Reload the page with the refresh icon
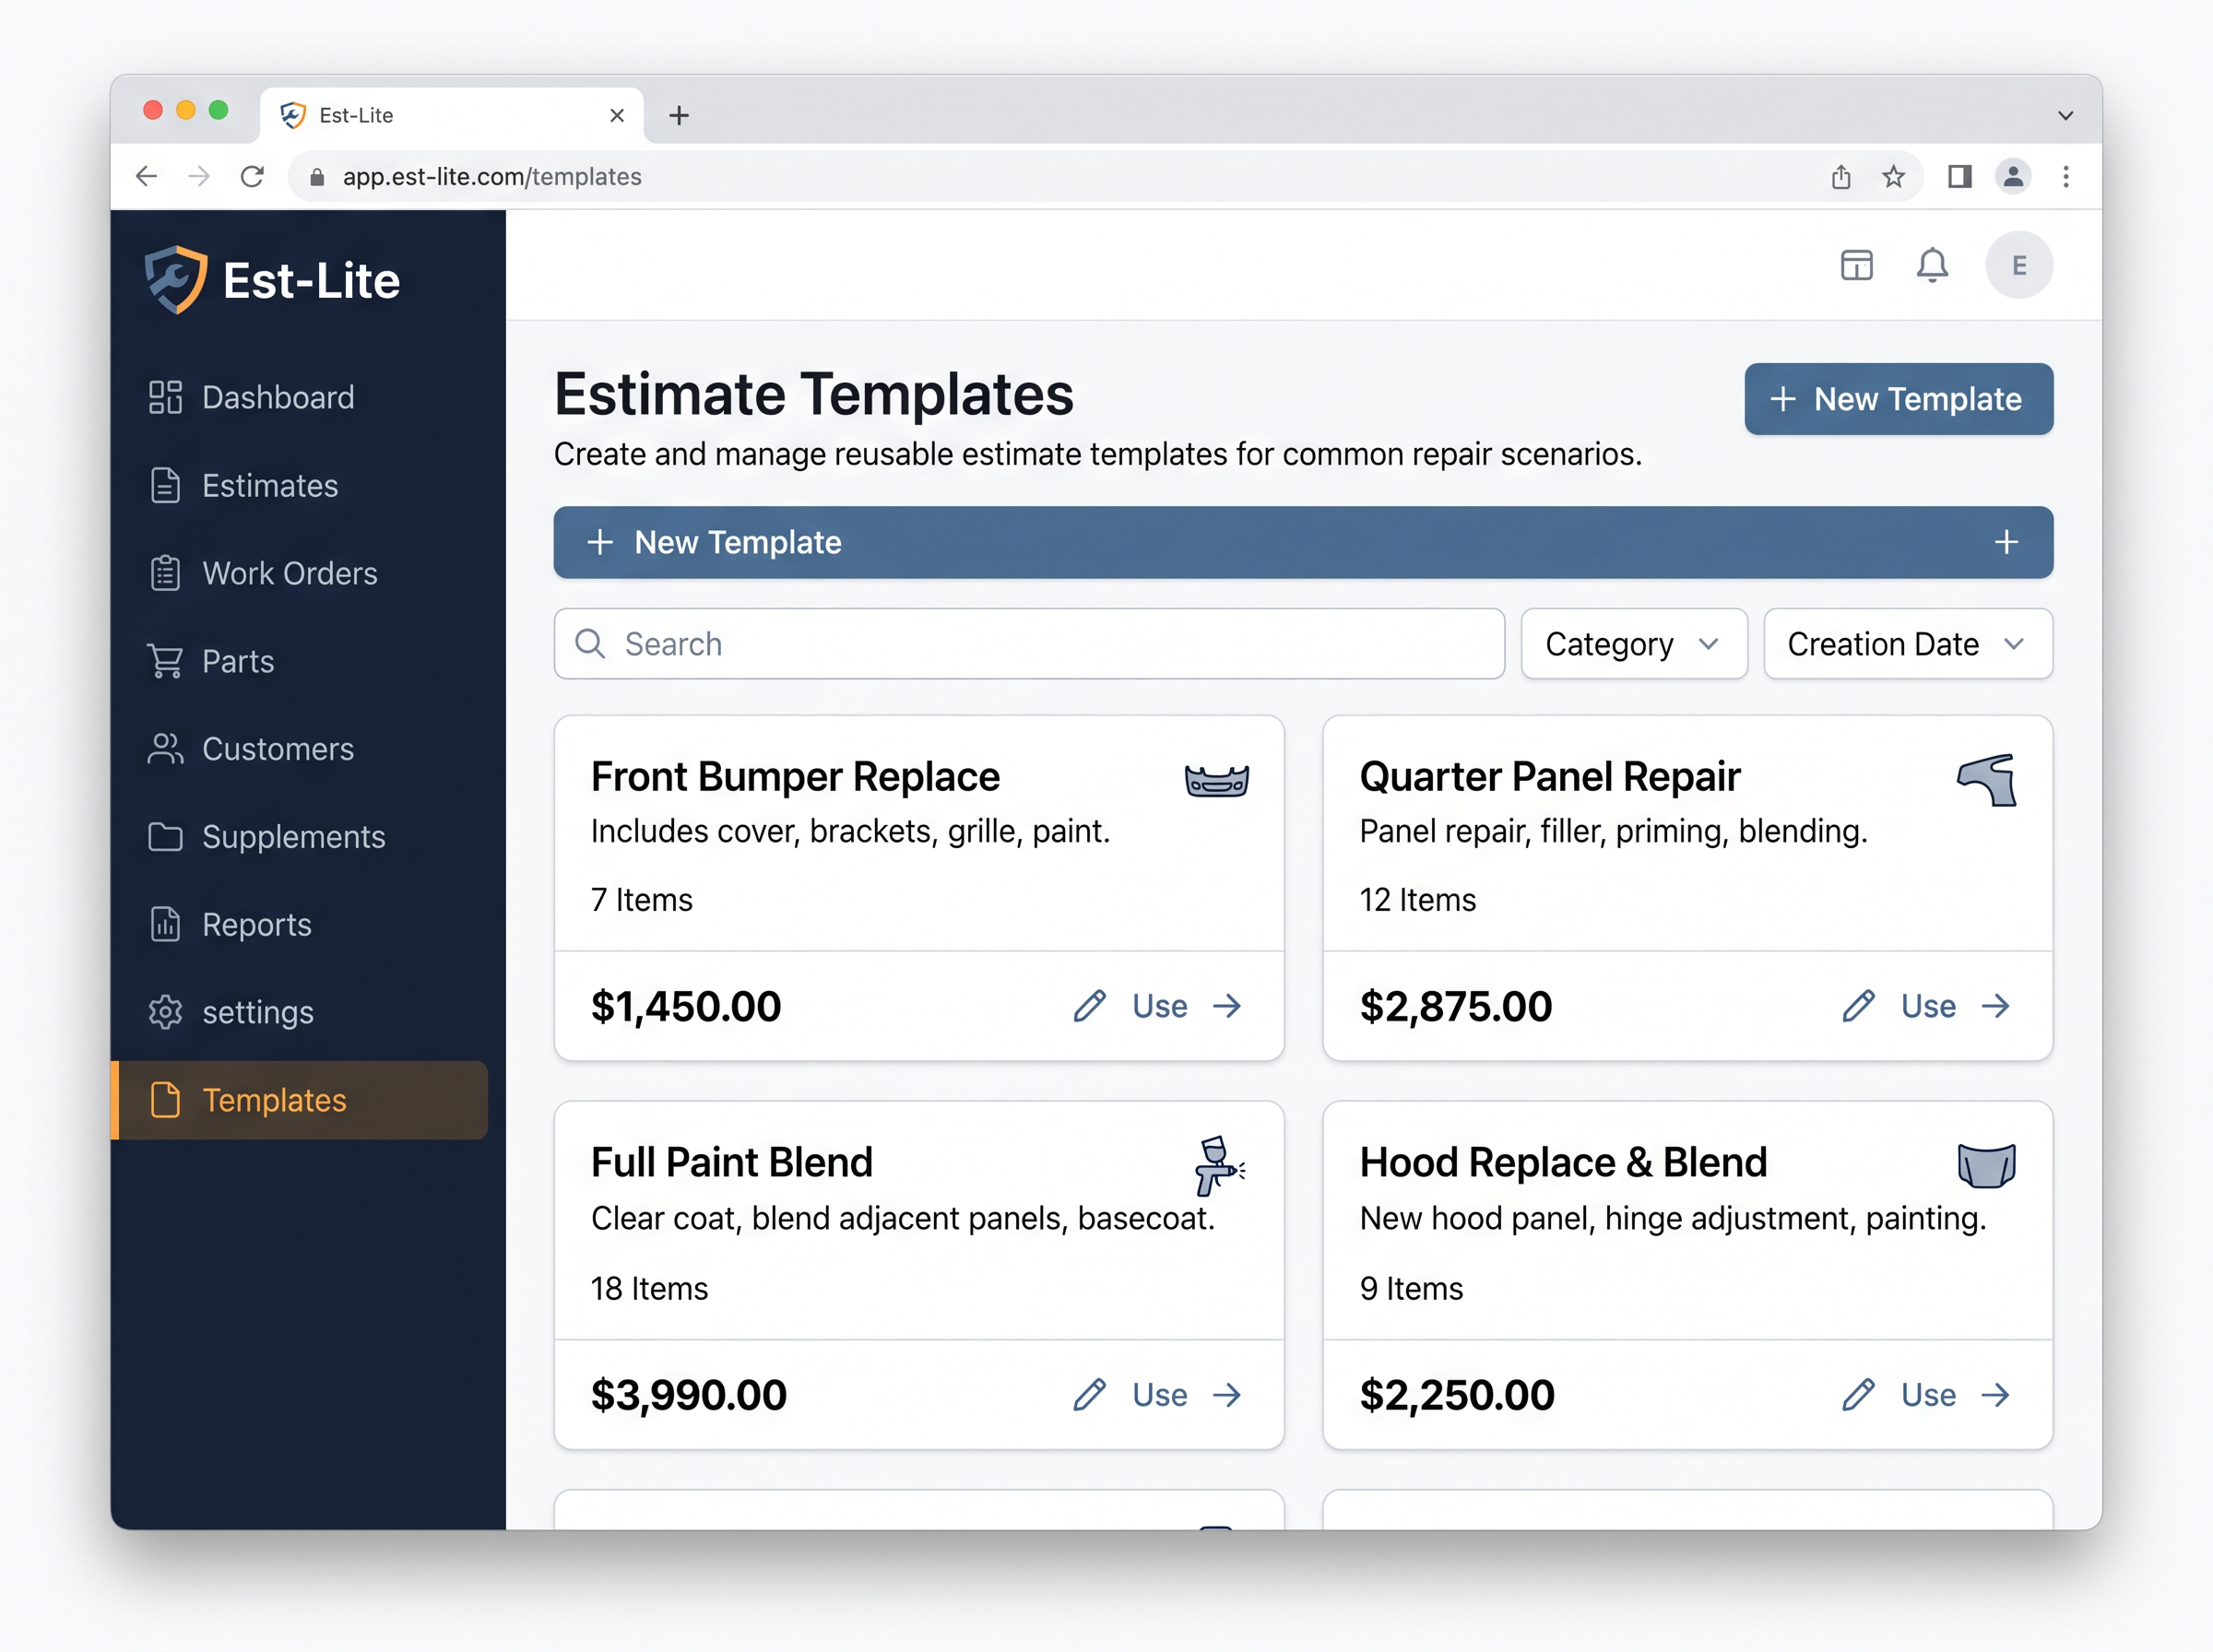This screenshot has height=1652, width=2213. click(x=252, y=177)
